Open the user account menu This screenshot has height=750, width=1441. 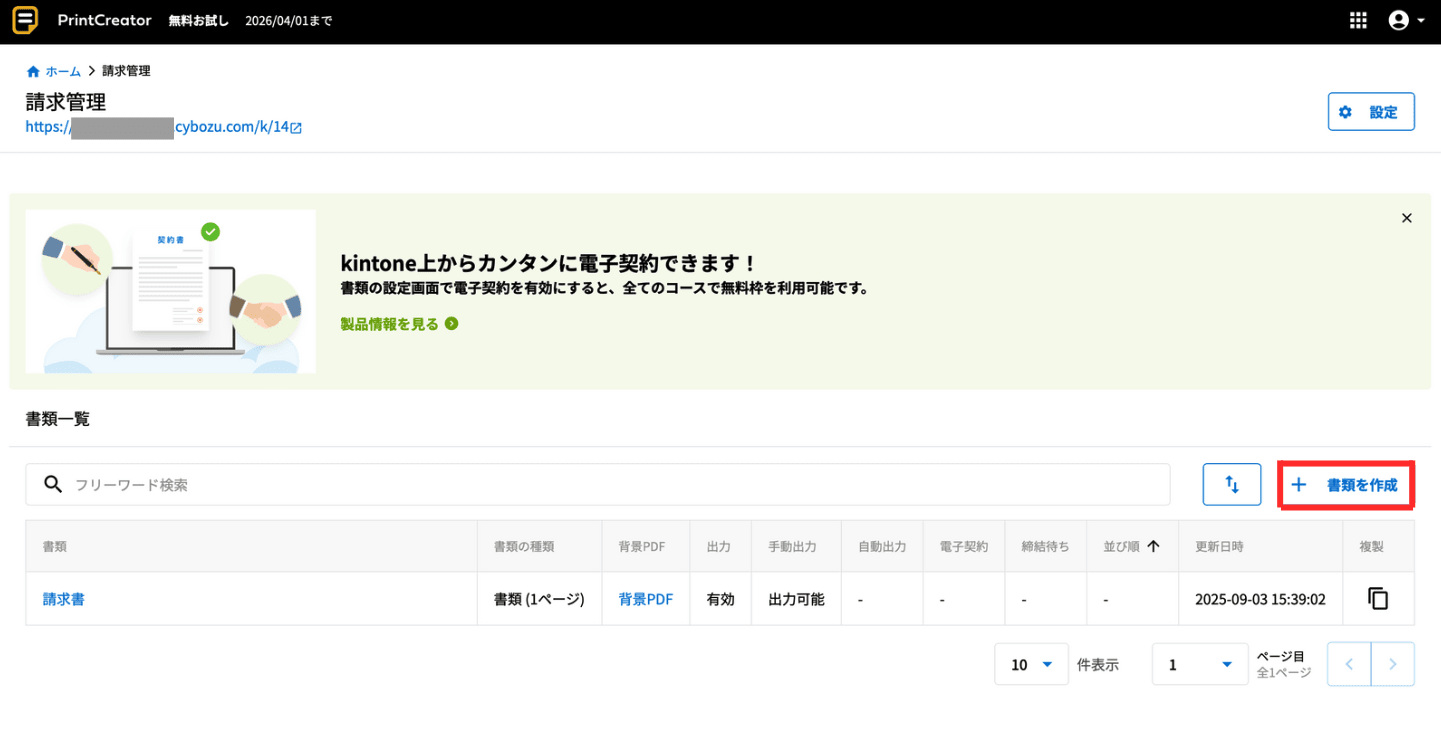(1407, 21)
